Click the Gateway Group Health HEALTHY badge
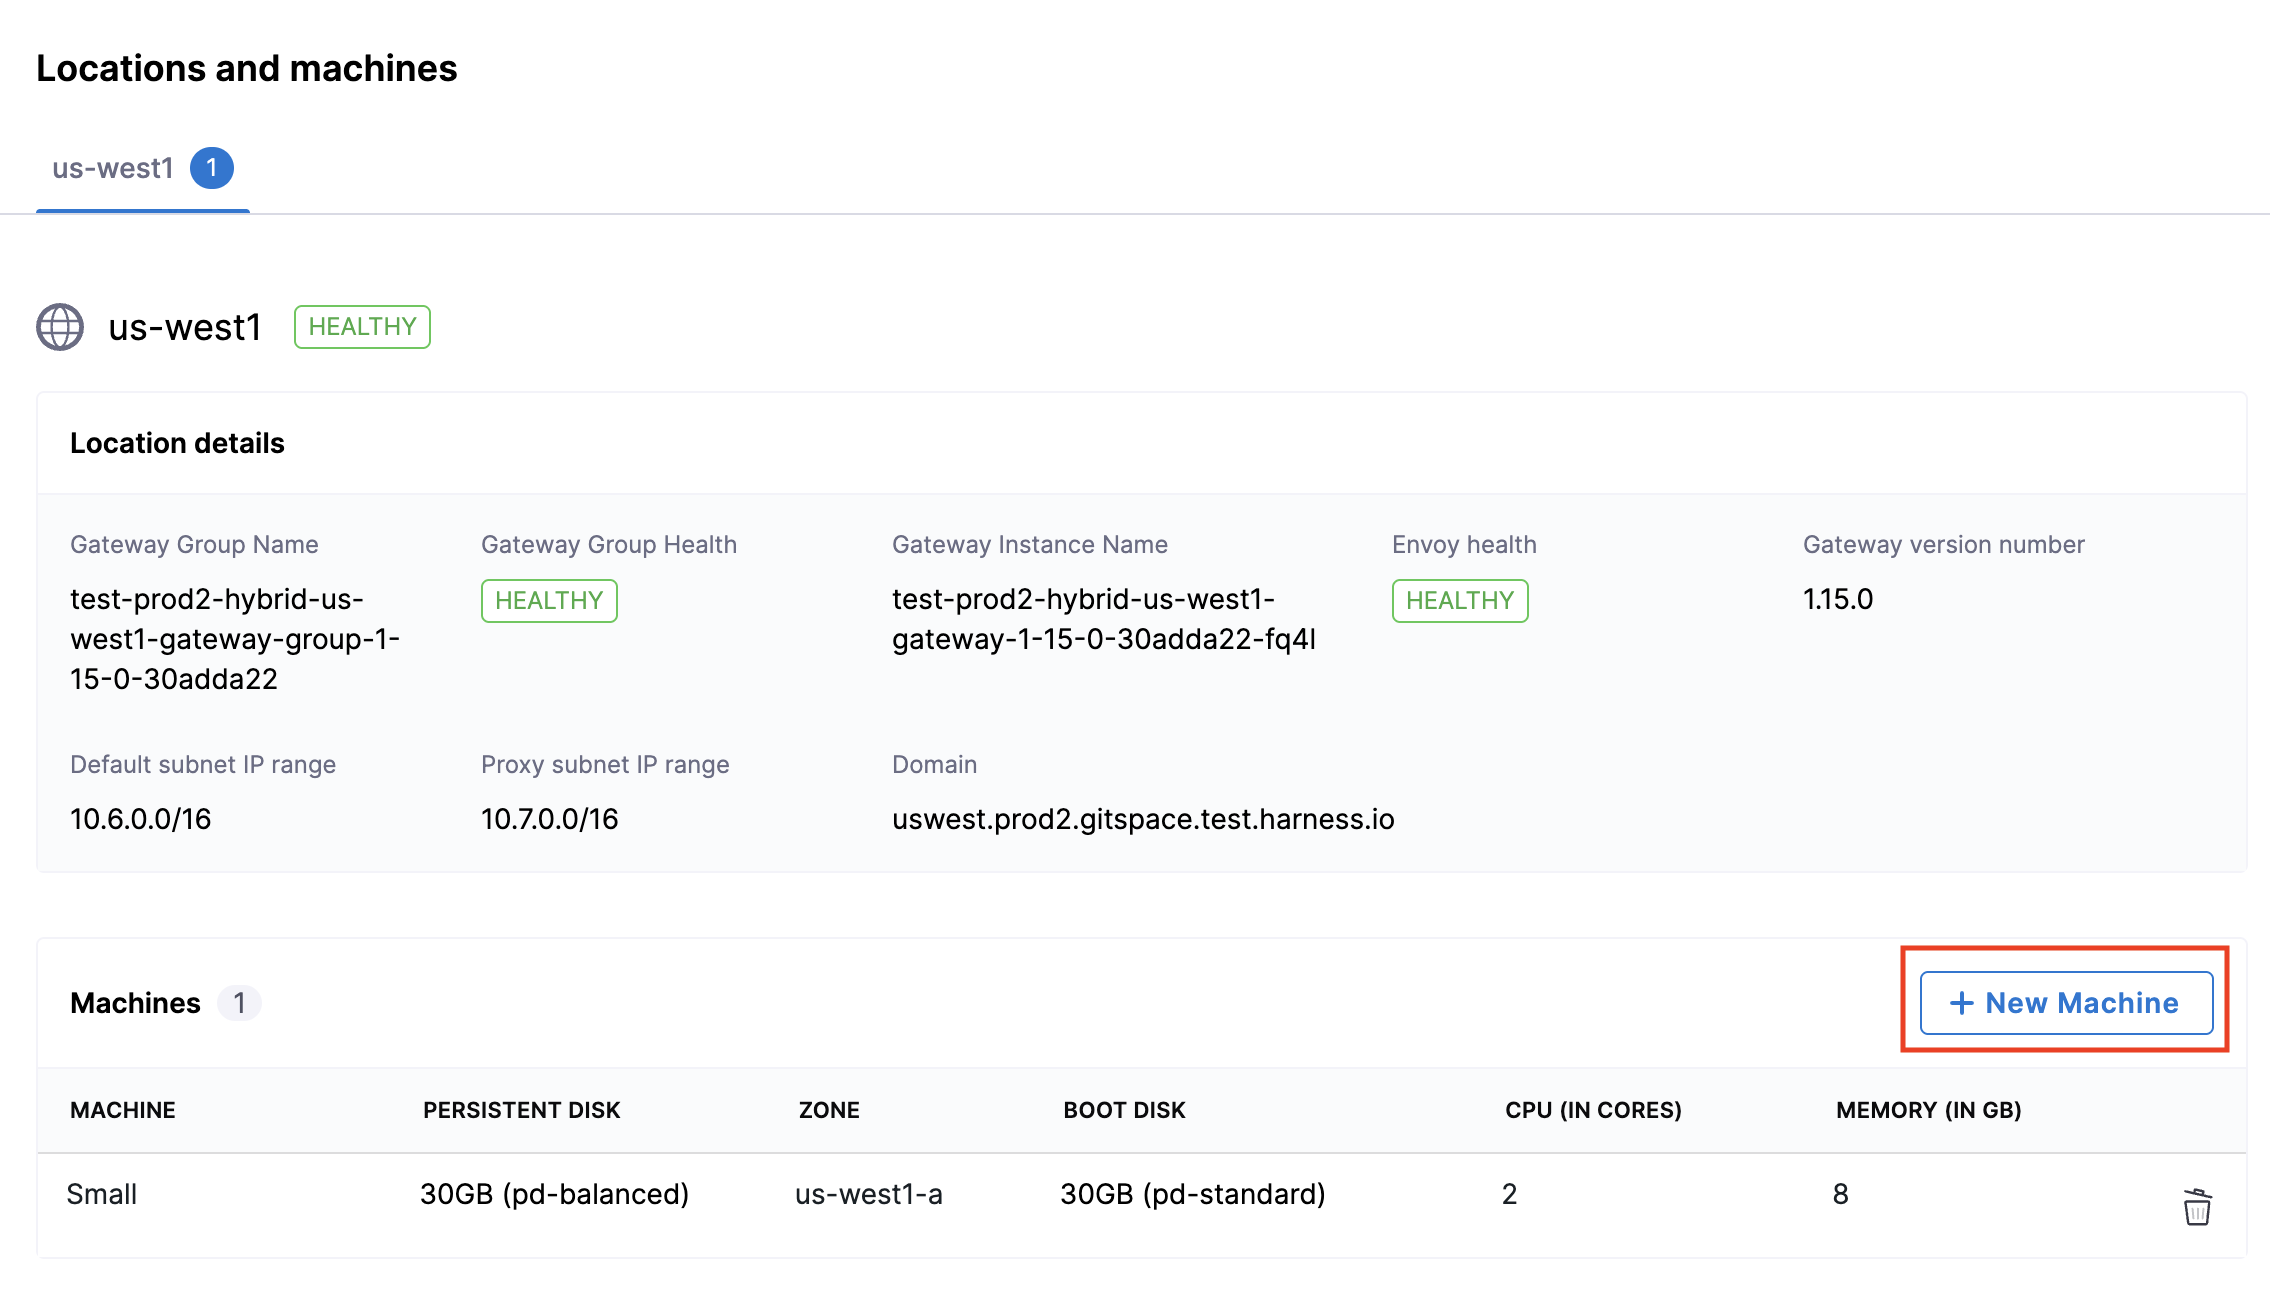The height and width of the screenshot is (1300, 2270). pyautogui.click(x=549, y=601)
